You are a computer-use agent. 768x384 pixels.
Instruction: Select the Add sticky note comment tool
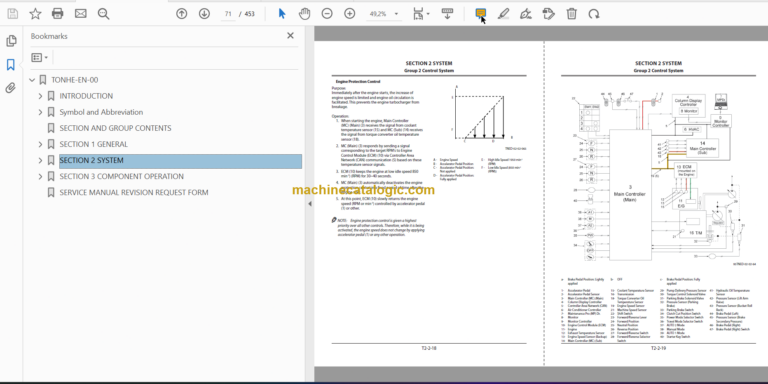pyautogui.click(x=481, y=13)
